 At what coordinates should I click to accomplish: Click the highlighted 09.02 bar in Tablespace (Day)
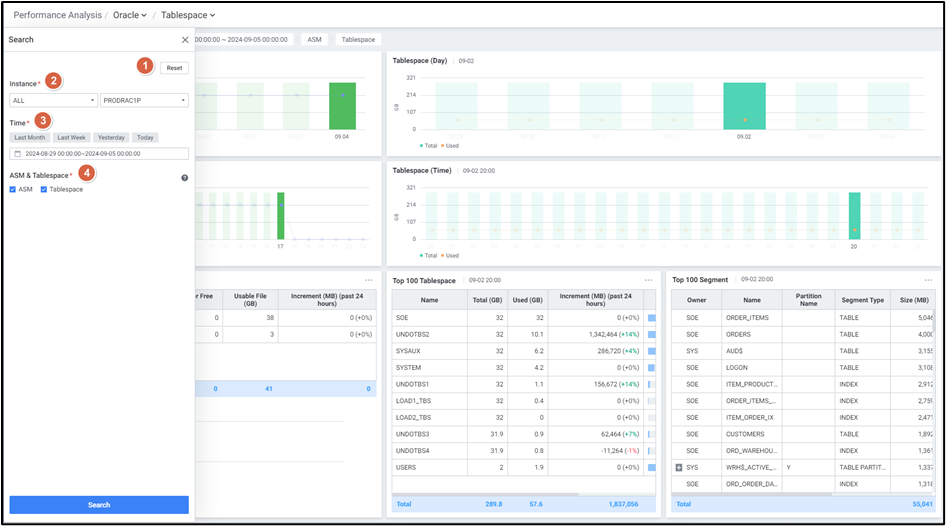(x=744, y=105)
